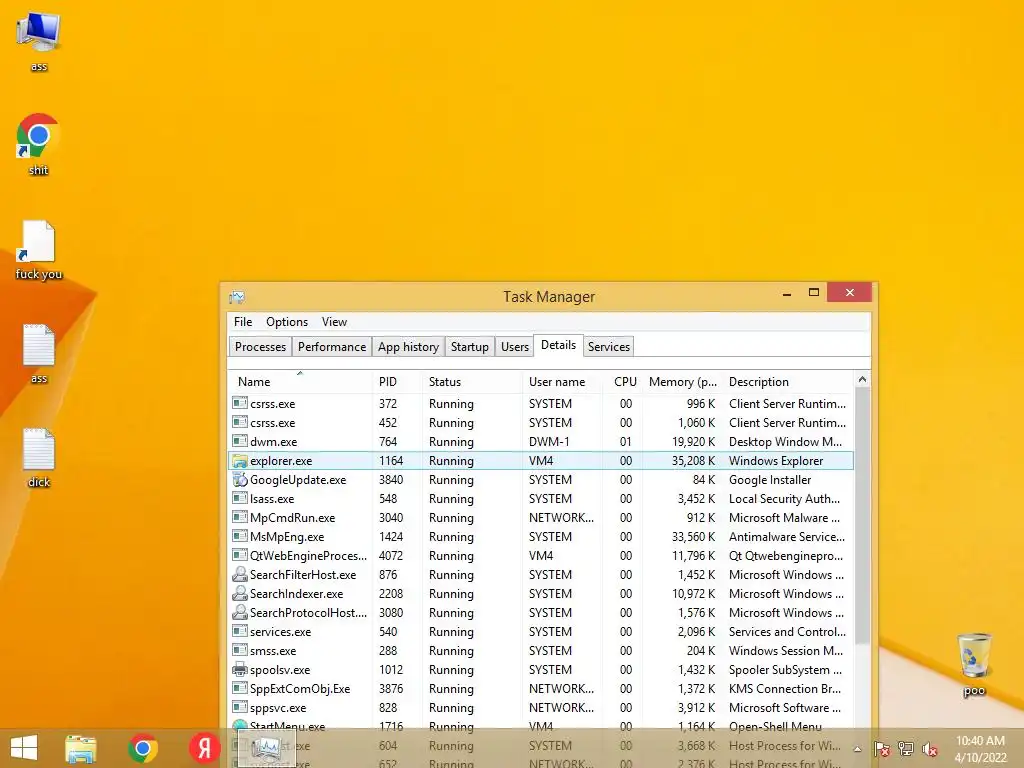1024x768 pixels.
Task: Open the Windows Start button
Action: pyautogui.click(x=24, y=748)
